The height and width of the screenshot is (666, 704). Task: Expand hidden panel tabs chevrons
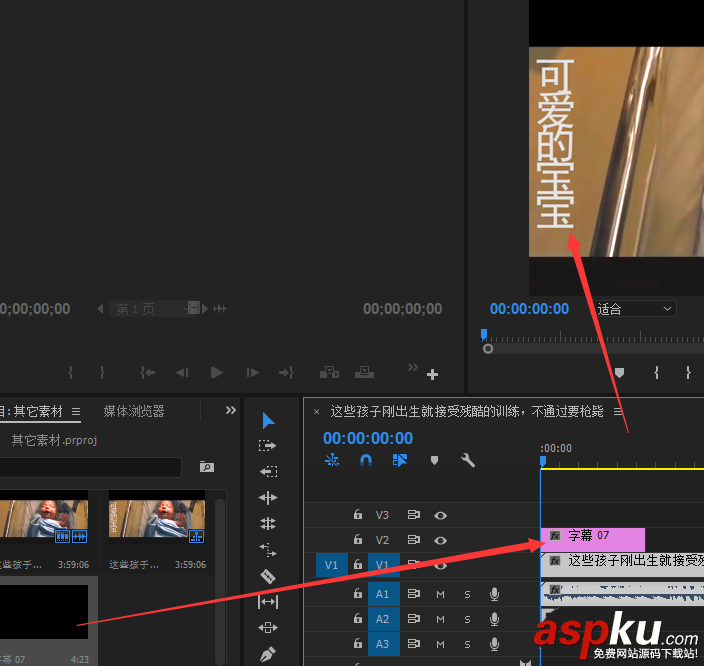pyautogui.click(x=231, y=410)
